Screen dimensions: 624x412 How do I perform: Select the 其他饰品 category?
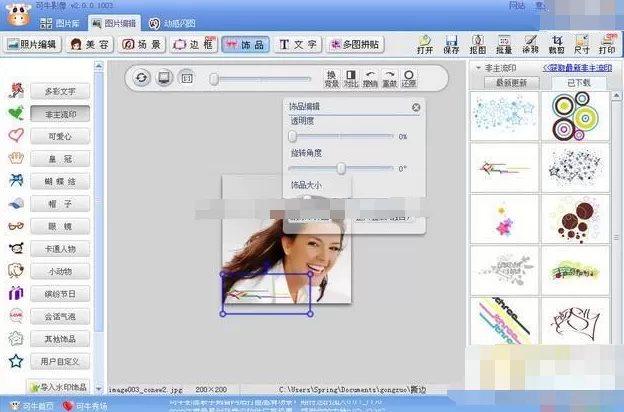(x=60, y=339)
